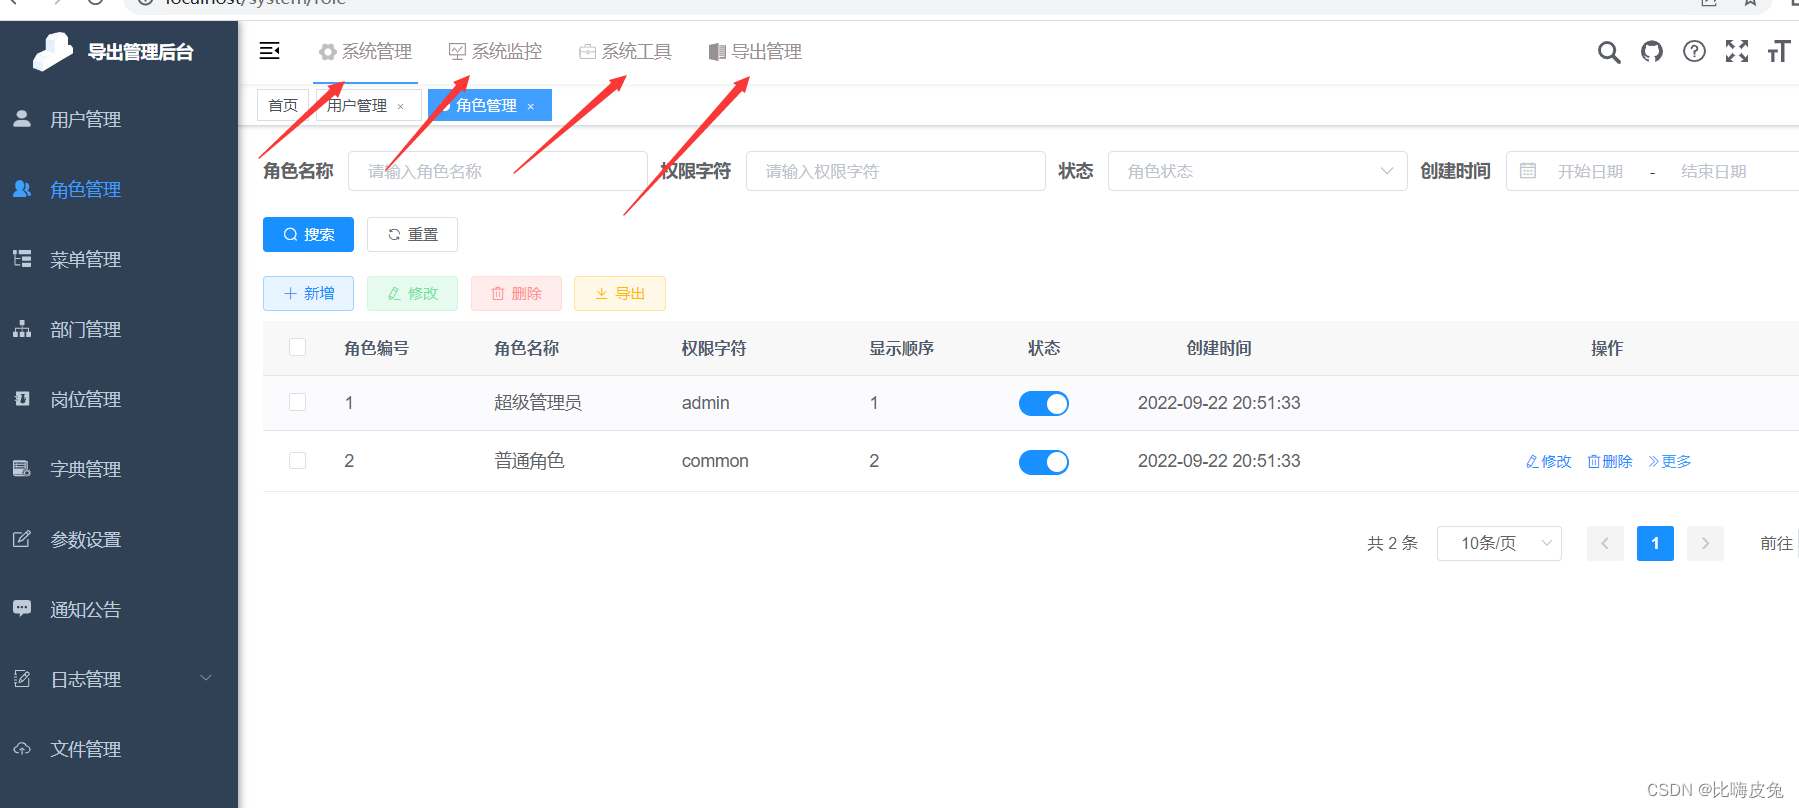Click the green 修改 toolbar button

tap(412, 293)
